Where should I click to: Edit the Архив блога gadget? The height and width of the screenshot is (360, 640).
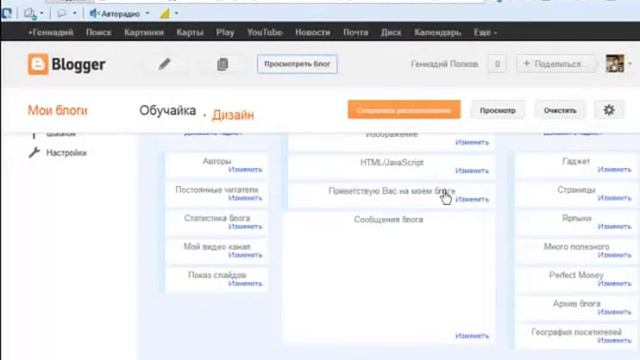[x=614, y=312]
